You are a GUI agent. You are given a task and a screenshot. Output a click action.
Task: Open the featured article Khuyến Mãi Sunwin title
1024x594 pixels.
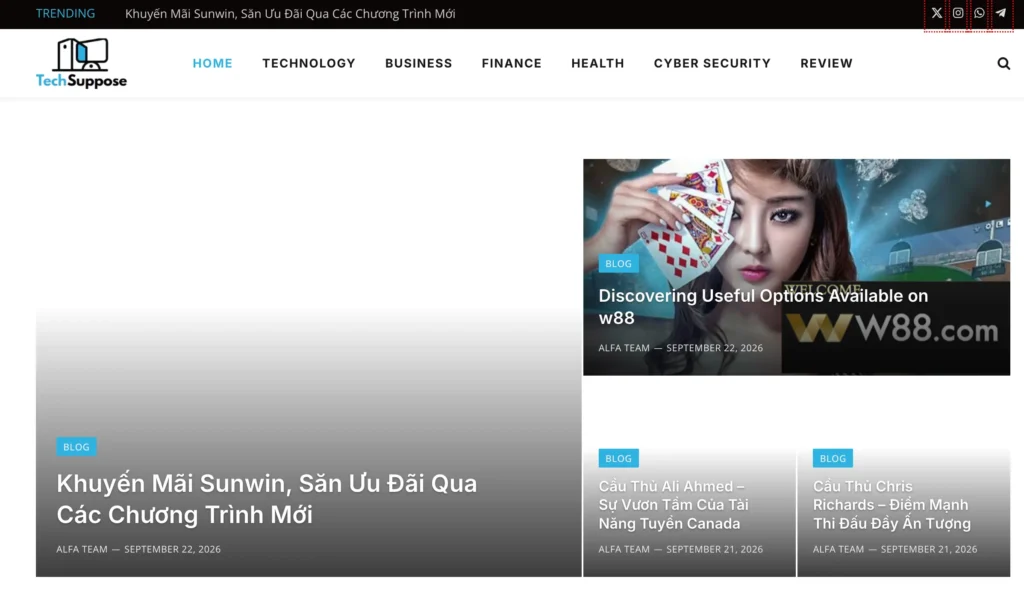coord(266,499)
